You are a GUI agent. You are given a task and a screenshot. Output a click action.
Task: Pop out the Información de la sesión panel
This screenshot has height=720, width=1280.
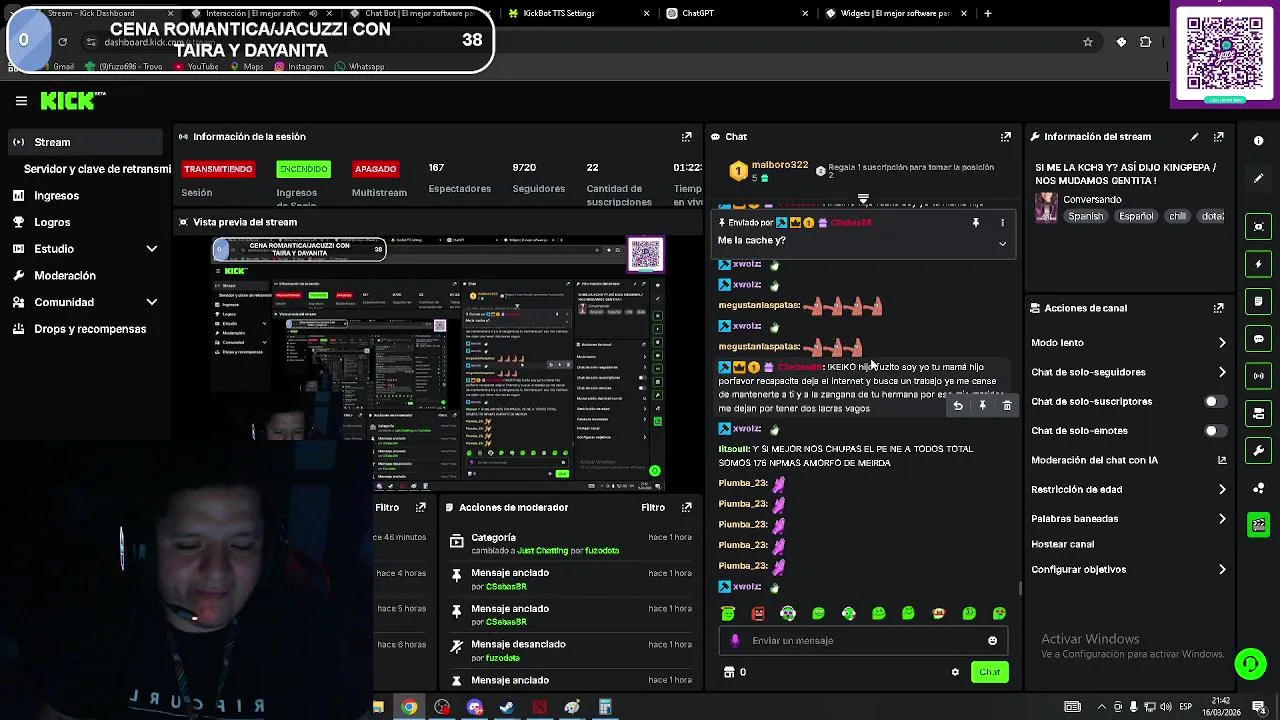tap(686, 137)
